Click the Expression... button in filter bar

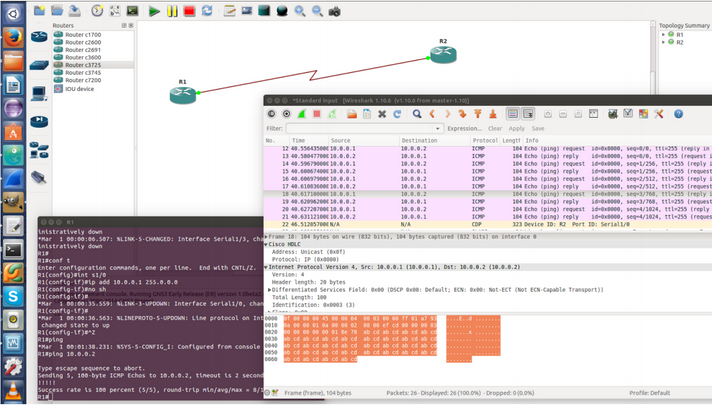point(464,129)
